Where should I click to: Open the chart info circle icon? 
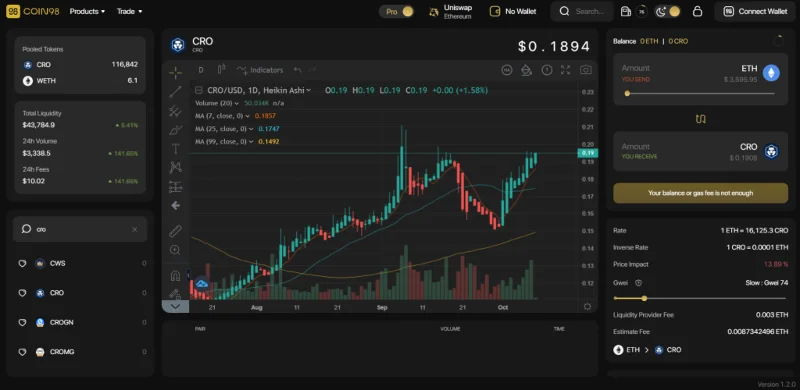(547, 70)
